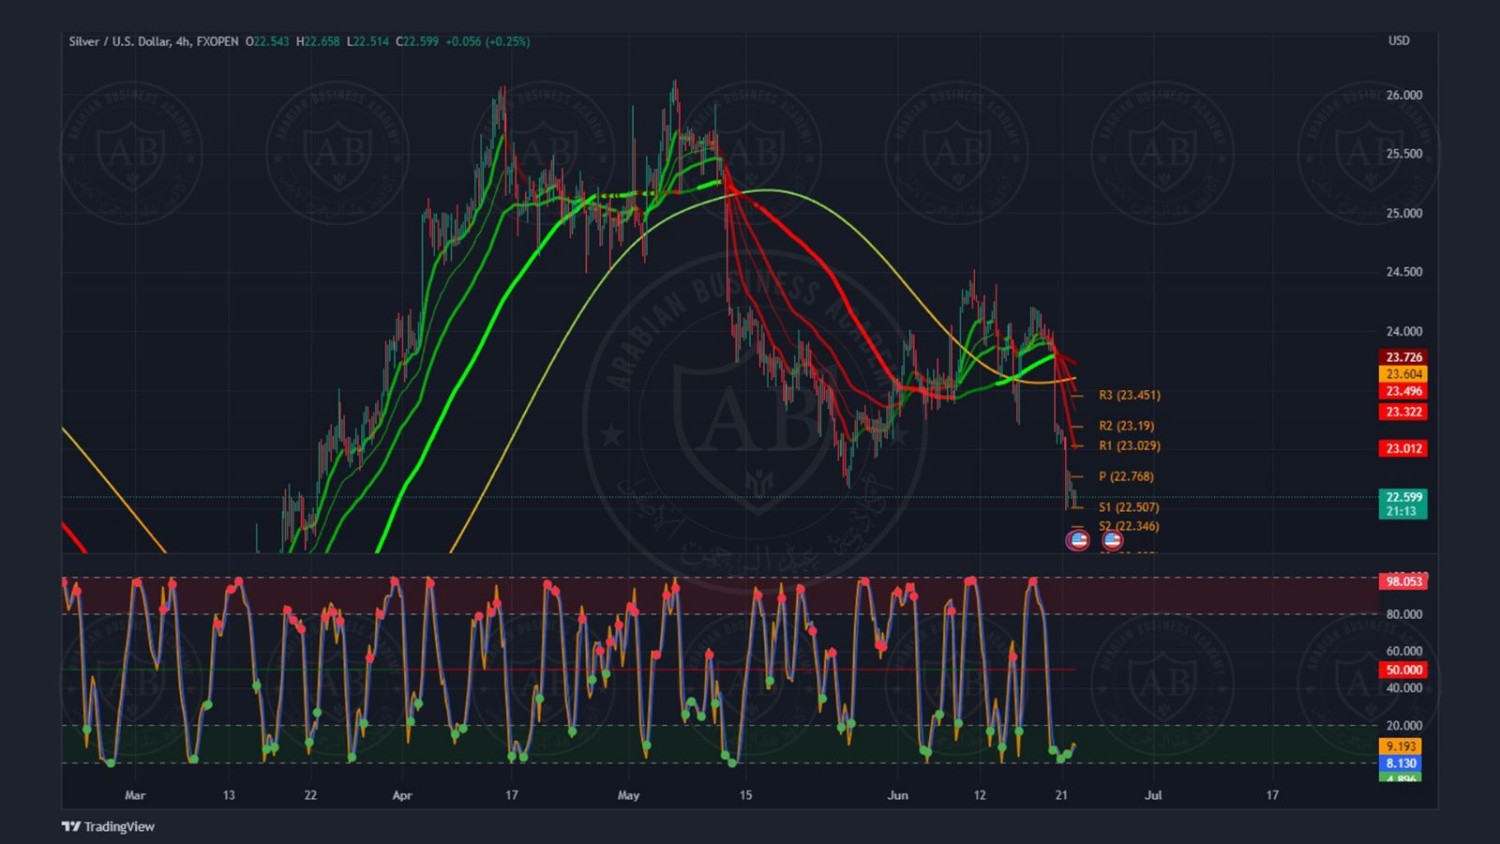This screenshot has height=844, width=1500.
Task: Open the TradingView logo link
Action: (x=108, y=826)
